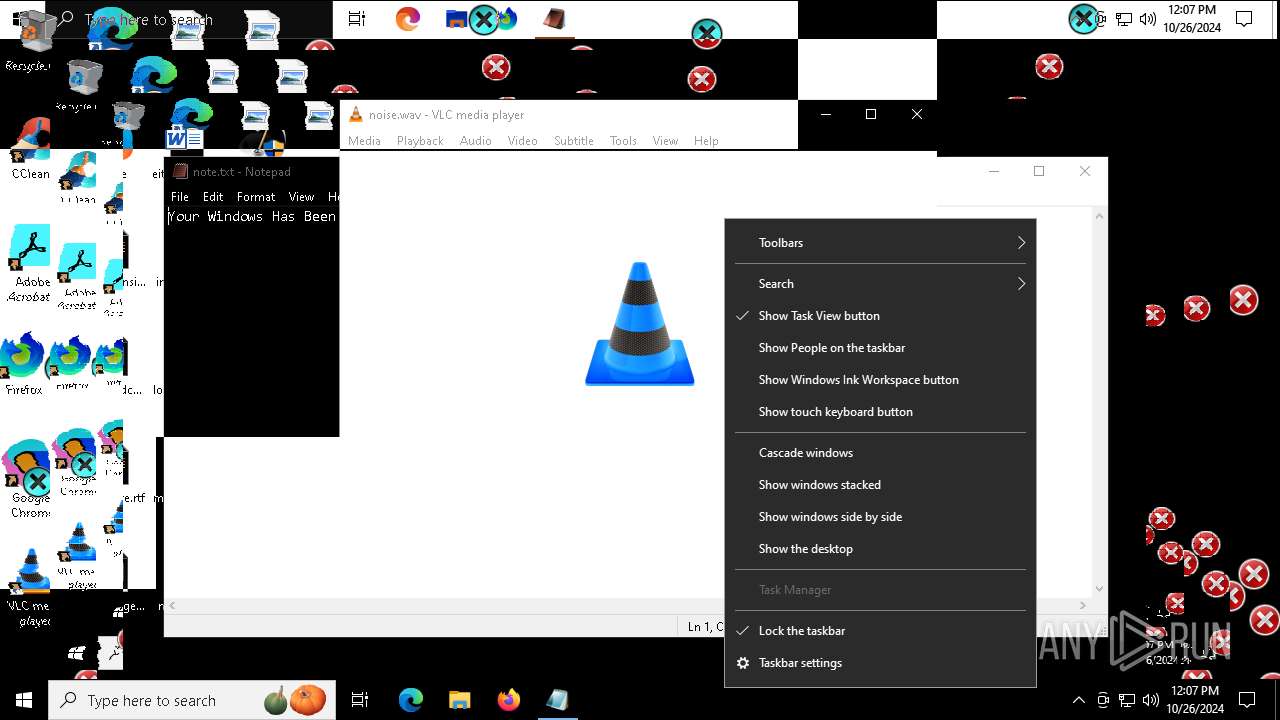1280x720 pixels.
Task: Click the Notepad horizontal scrollbar left arrow
Action: [172, 606]
